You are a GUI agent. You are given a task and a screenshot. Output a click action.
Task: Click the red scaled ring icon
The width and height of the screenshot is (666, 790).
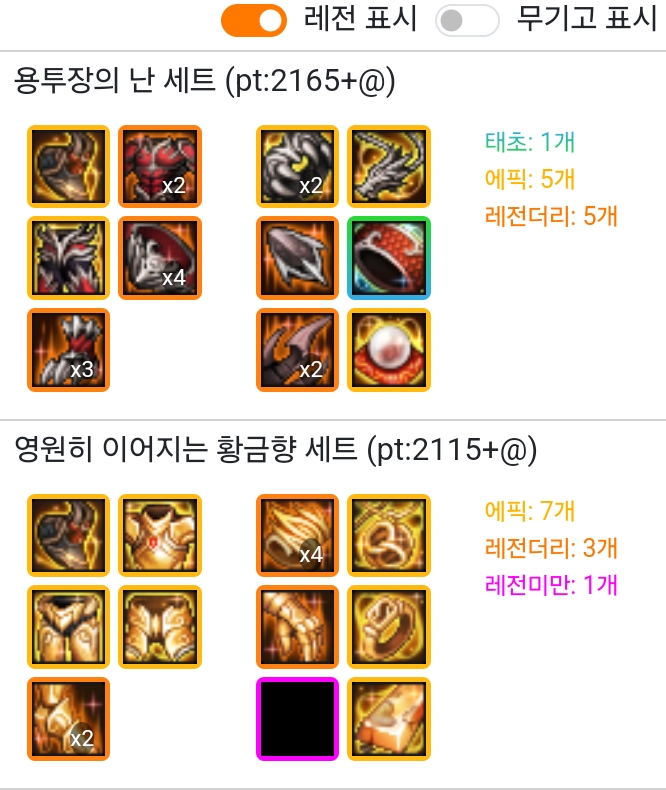pyautogui.click(x=389, y=258)
